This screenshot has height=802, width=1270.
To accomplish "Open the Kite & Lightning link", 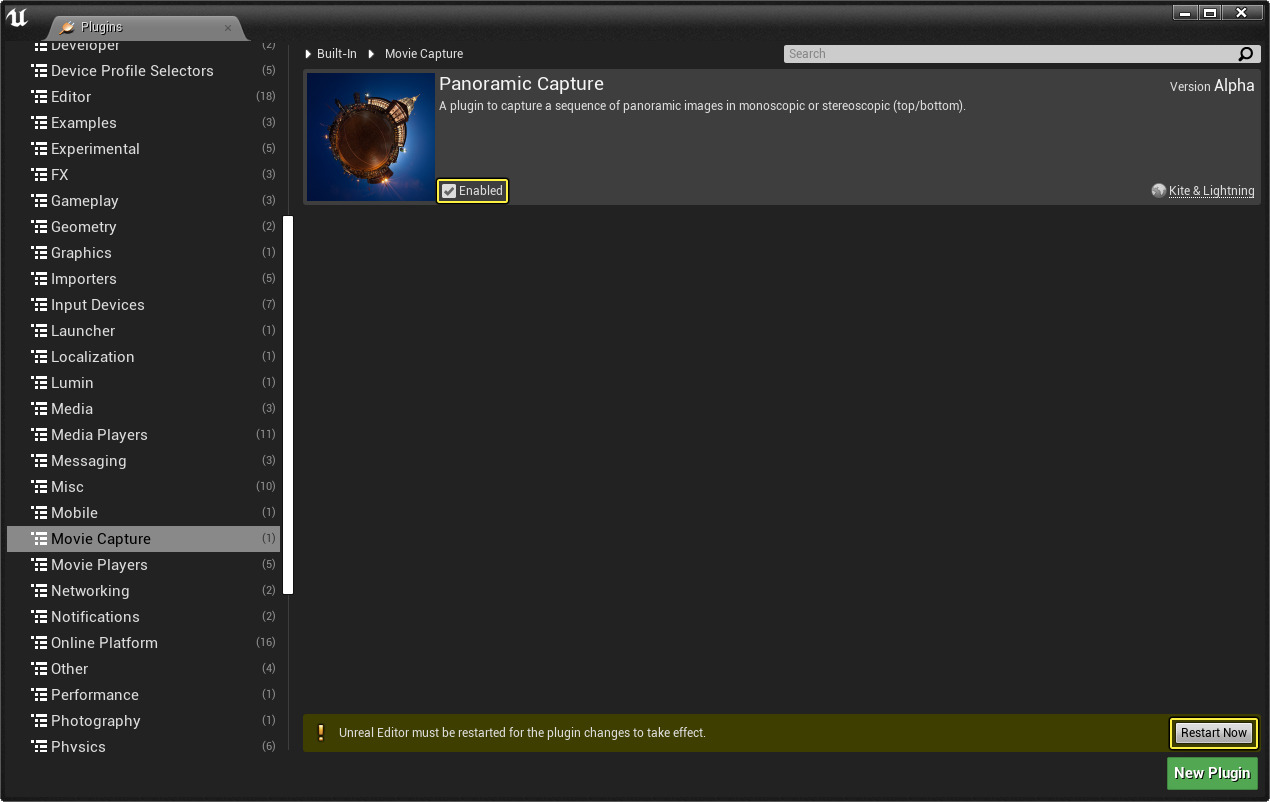I will point(1211,191).
